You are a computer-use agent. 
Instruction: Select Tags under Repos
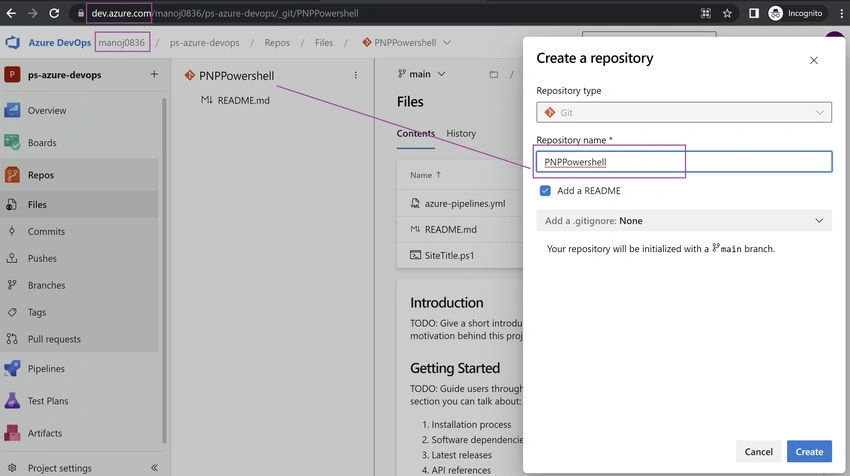(37, 312)
